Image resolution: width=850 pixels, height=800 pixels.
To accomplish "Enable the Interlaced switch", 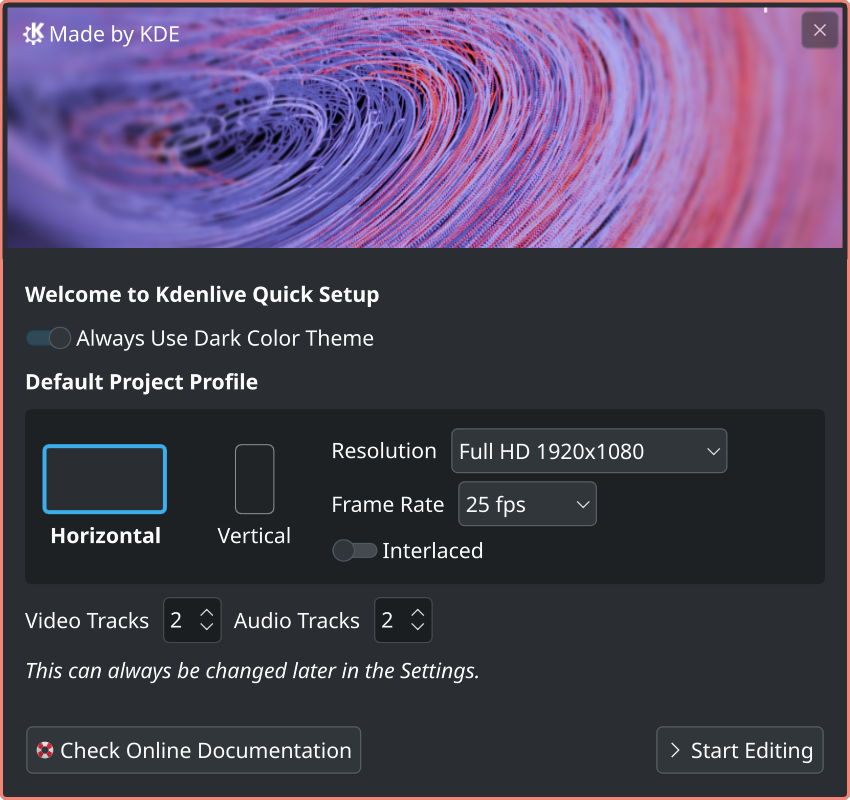I will [x=354, y=550].
